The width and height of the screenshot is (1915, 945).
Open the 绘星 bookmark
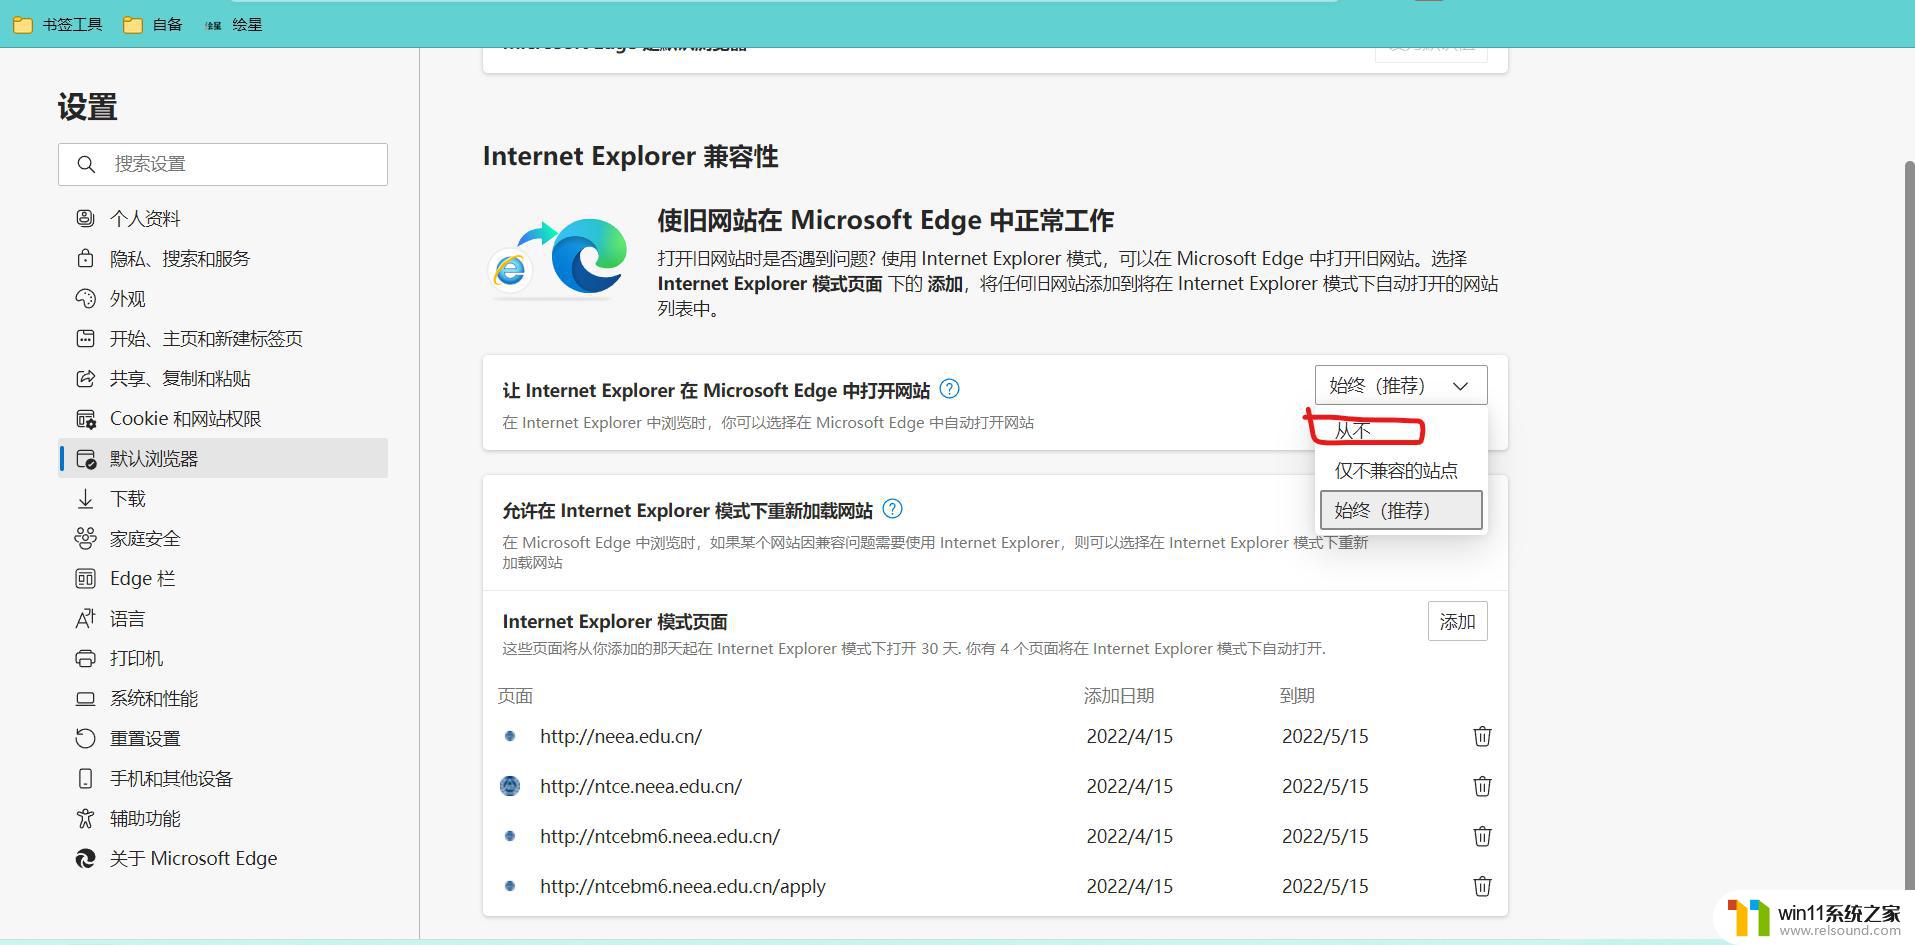click(x=234, y=24)
